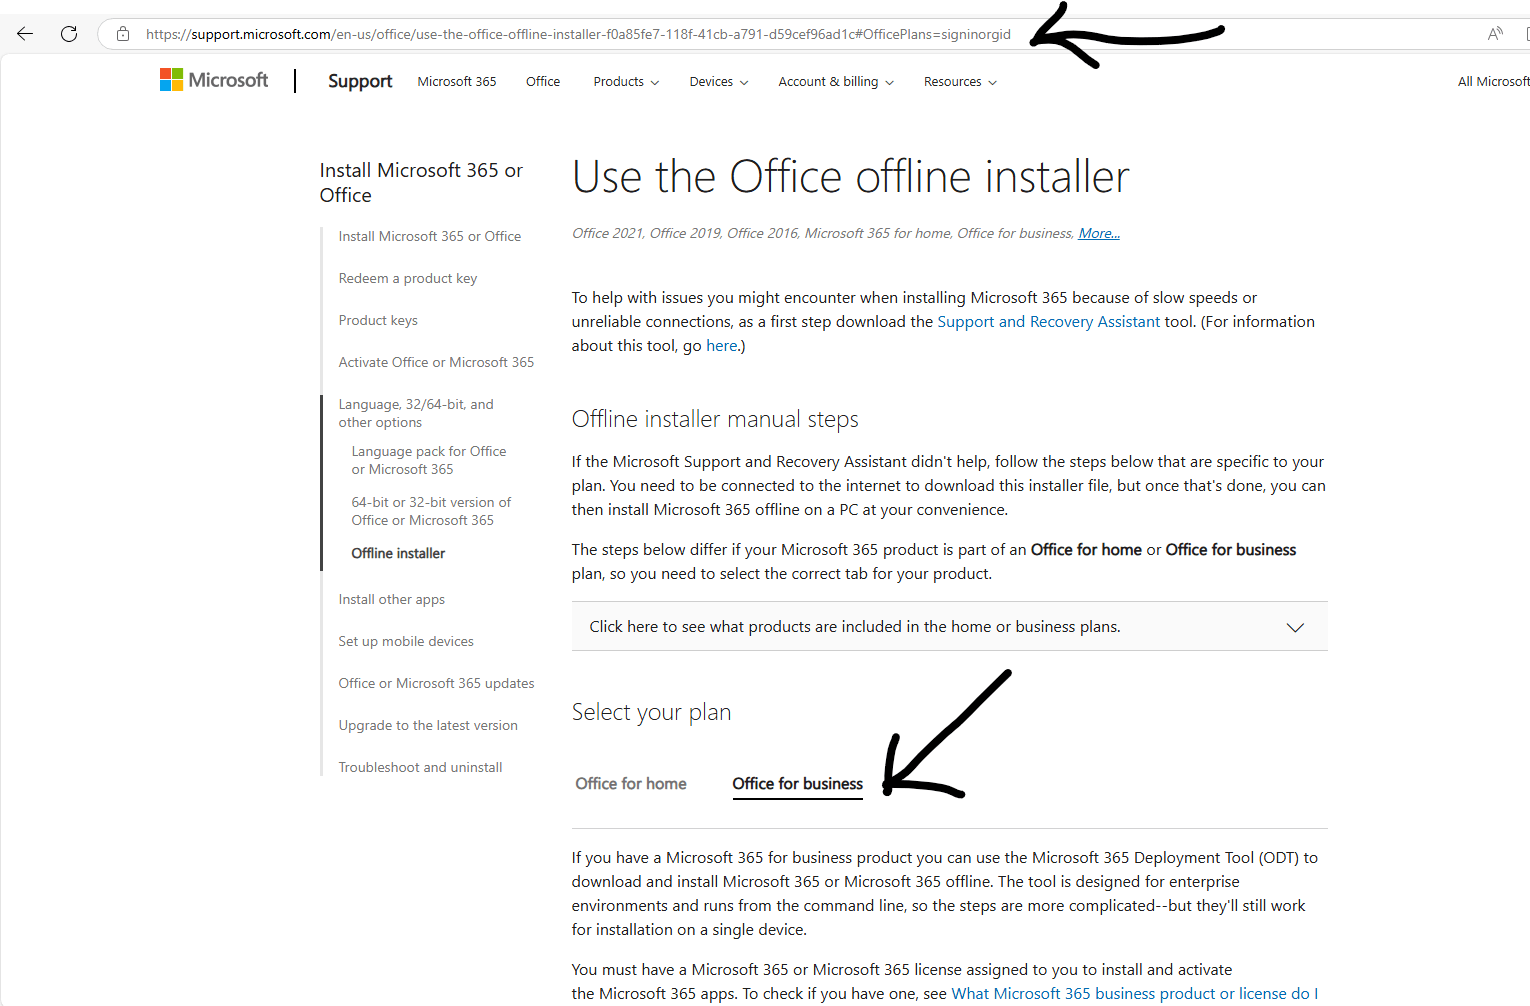Switch to the Office for home tab
This screenshot has width=1530, height=1006.
(630, 784)
